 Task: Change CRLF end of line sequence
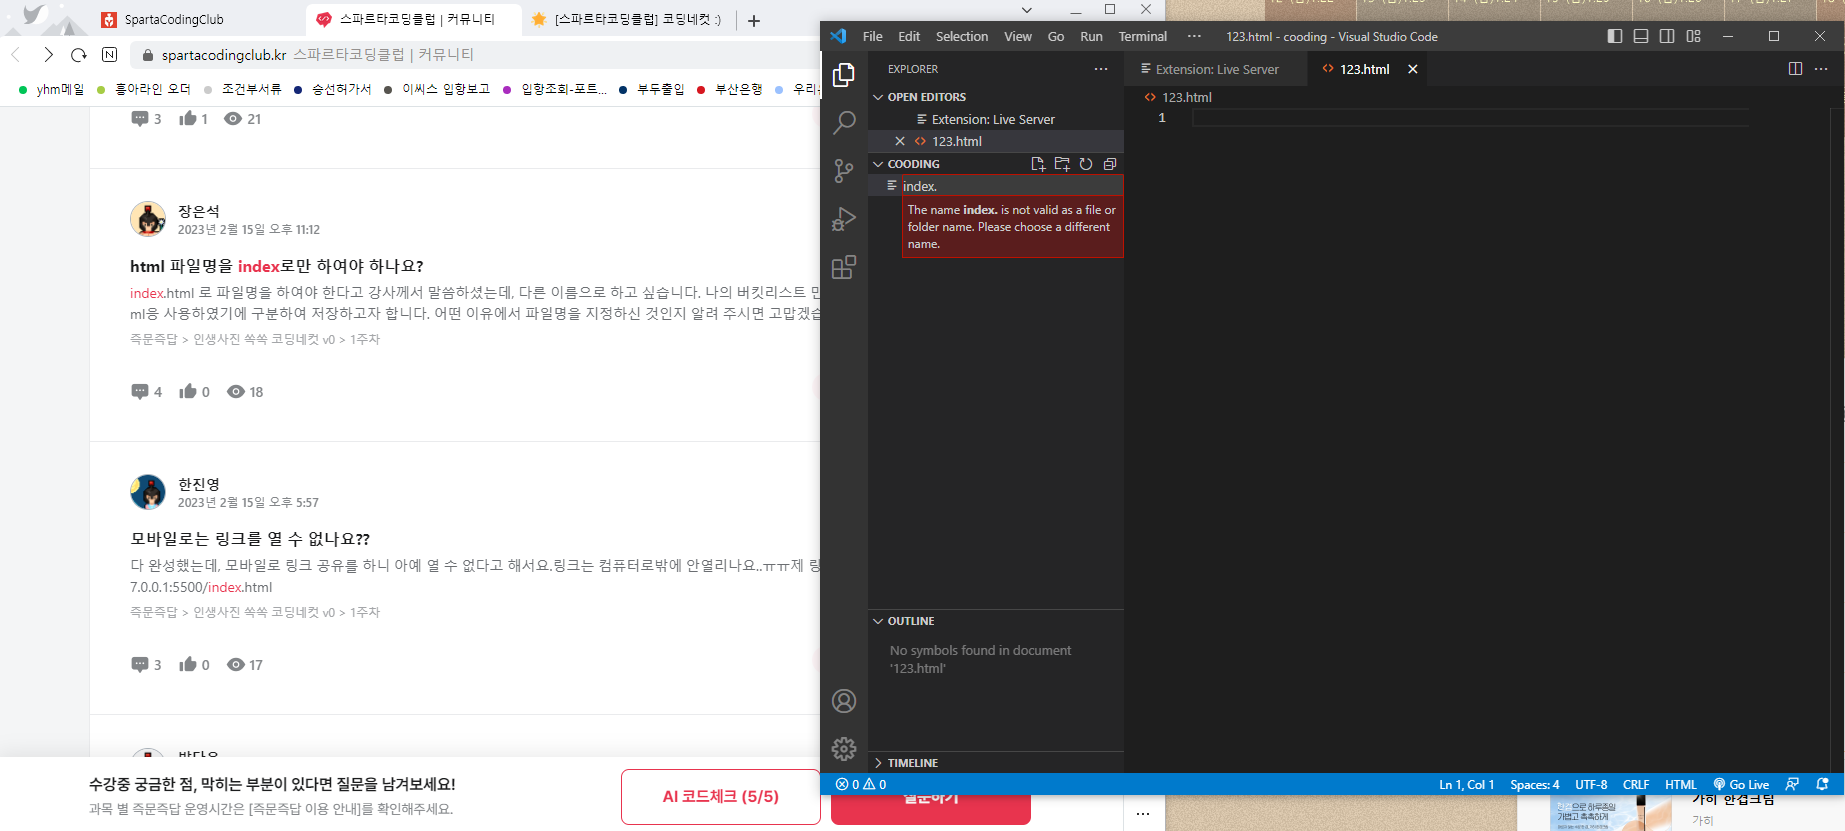click(x=1636, y=784)
